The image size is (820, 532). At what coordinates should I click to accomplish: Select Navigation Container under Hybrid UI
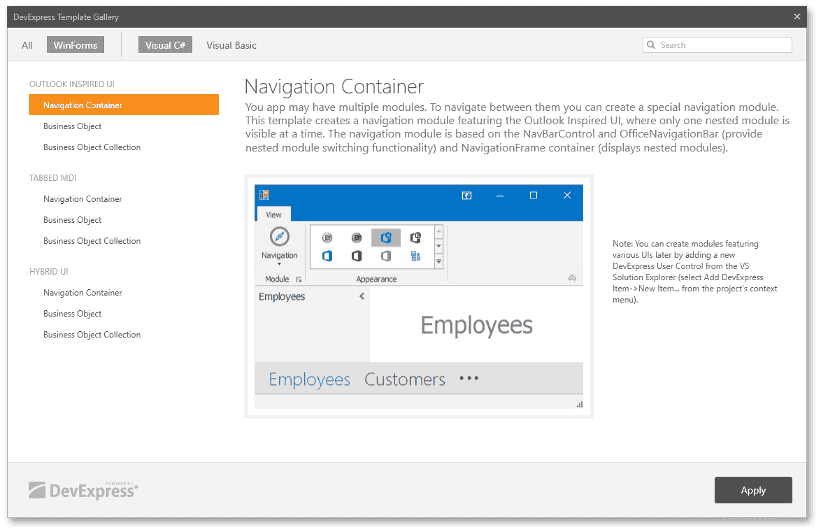(x=83, y=292)
